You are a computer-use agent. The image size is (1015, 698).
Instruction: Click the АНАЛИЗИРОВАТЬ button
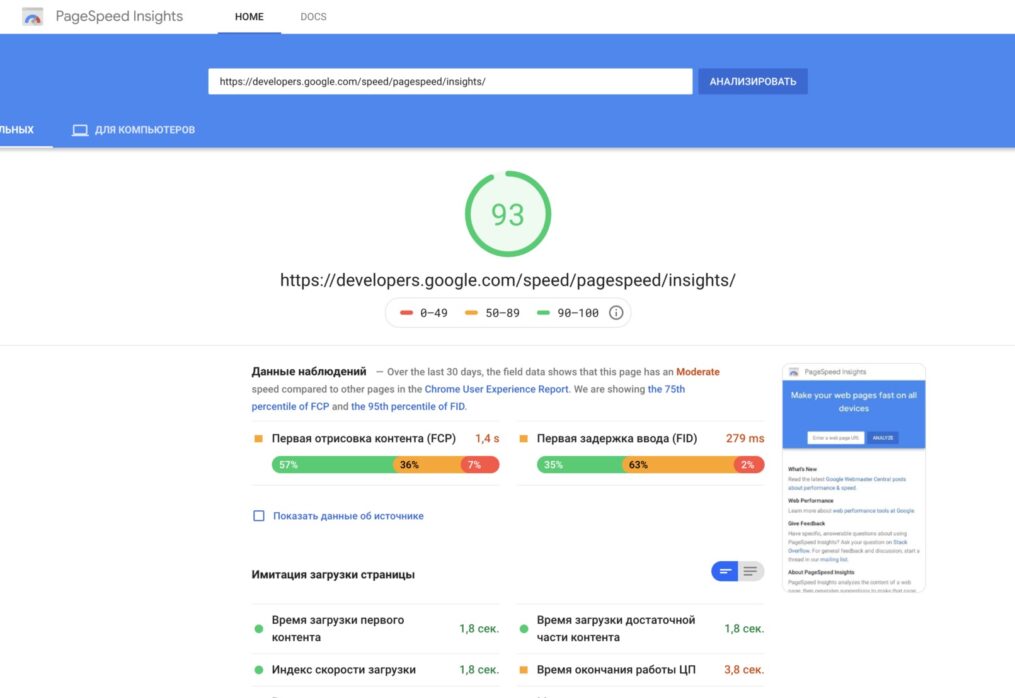(x=753, y=82)
